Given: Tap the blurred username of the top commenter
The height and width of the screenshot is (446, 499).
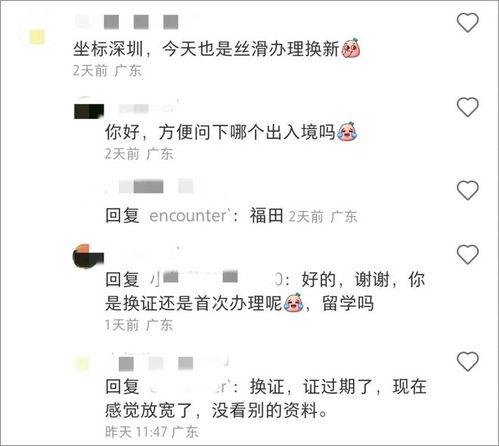Looking at the screenshot, I should point(133,22).
